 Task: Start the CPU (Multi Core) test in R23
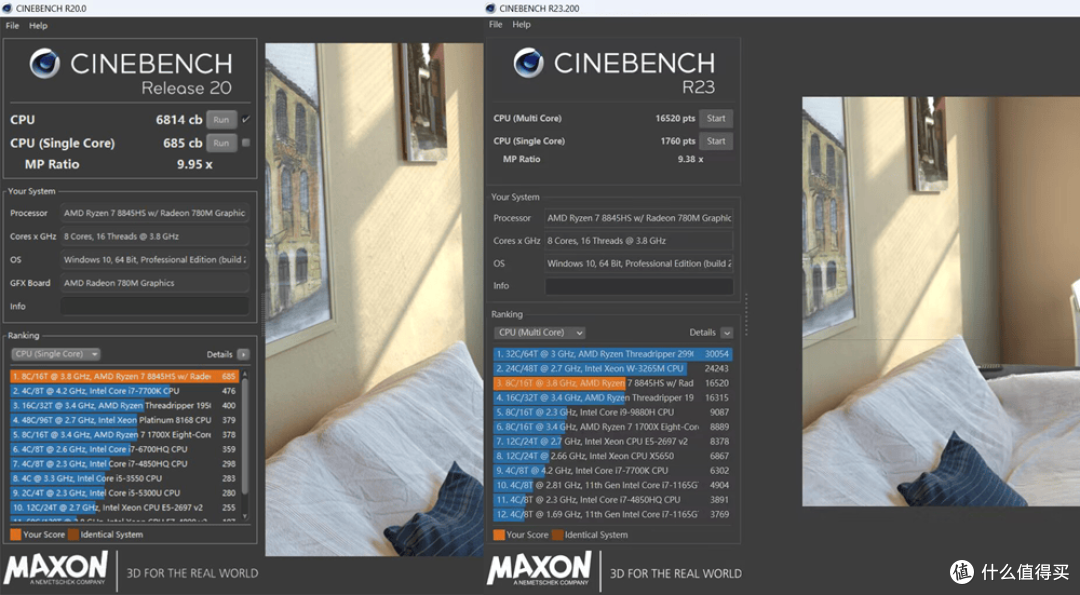point(716,118)
